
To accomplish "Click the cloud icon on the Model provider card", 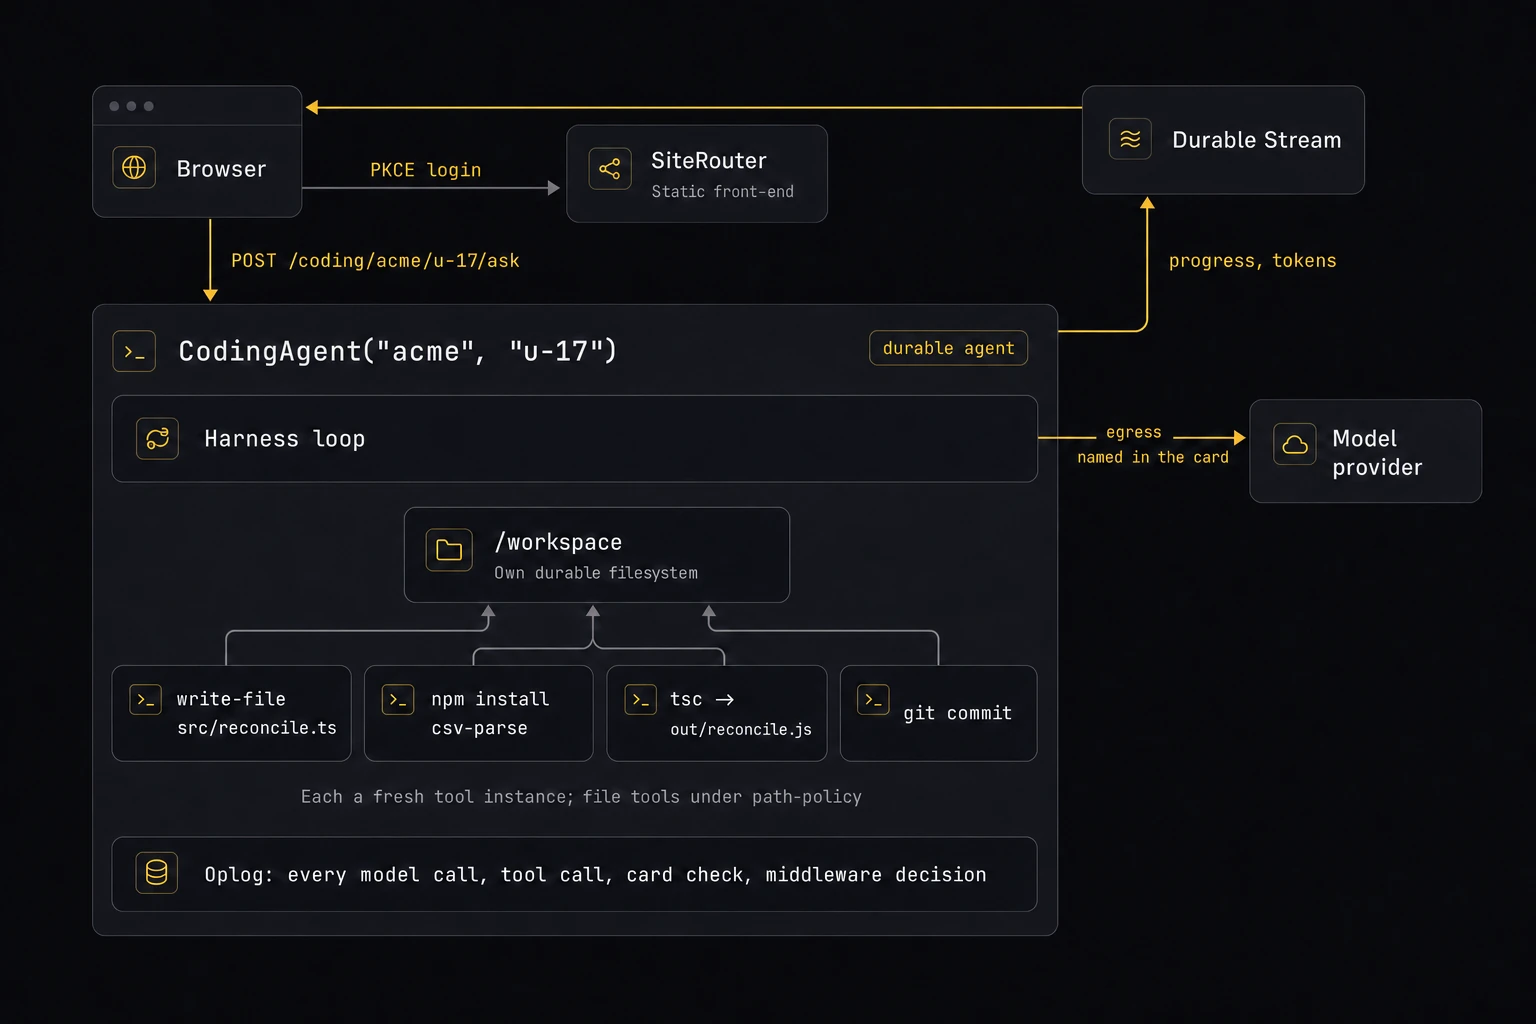I will point(1295,444).
